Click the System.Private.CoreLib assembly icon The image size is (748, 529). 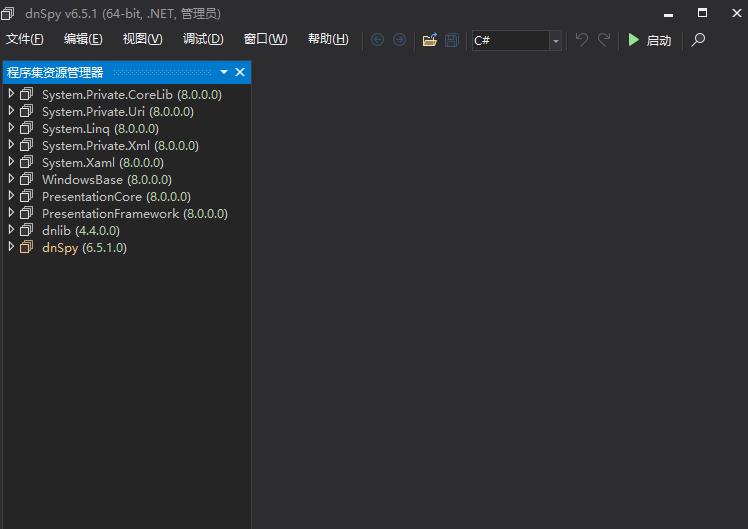tap(27, 94)
